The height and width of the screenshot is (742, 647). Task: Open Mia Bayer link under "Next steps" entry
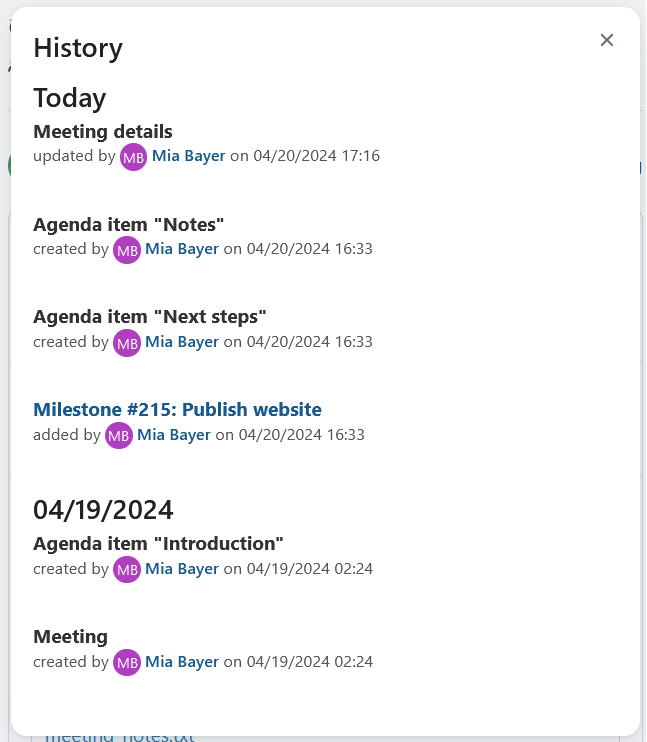click(182, 342)
